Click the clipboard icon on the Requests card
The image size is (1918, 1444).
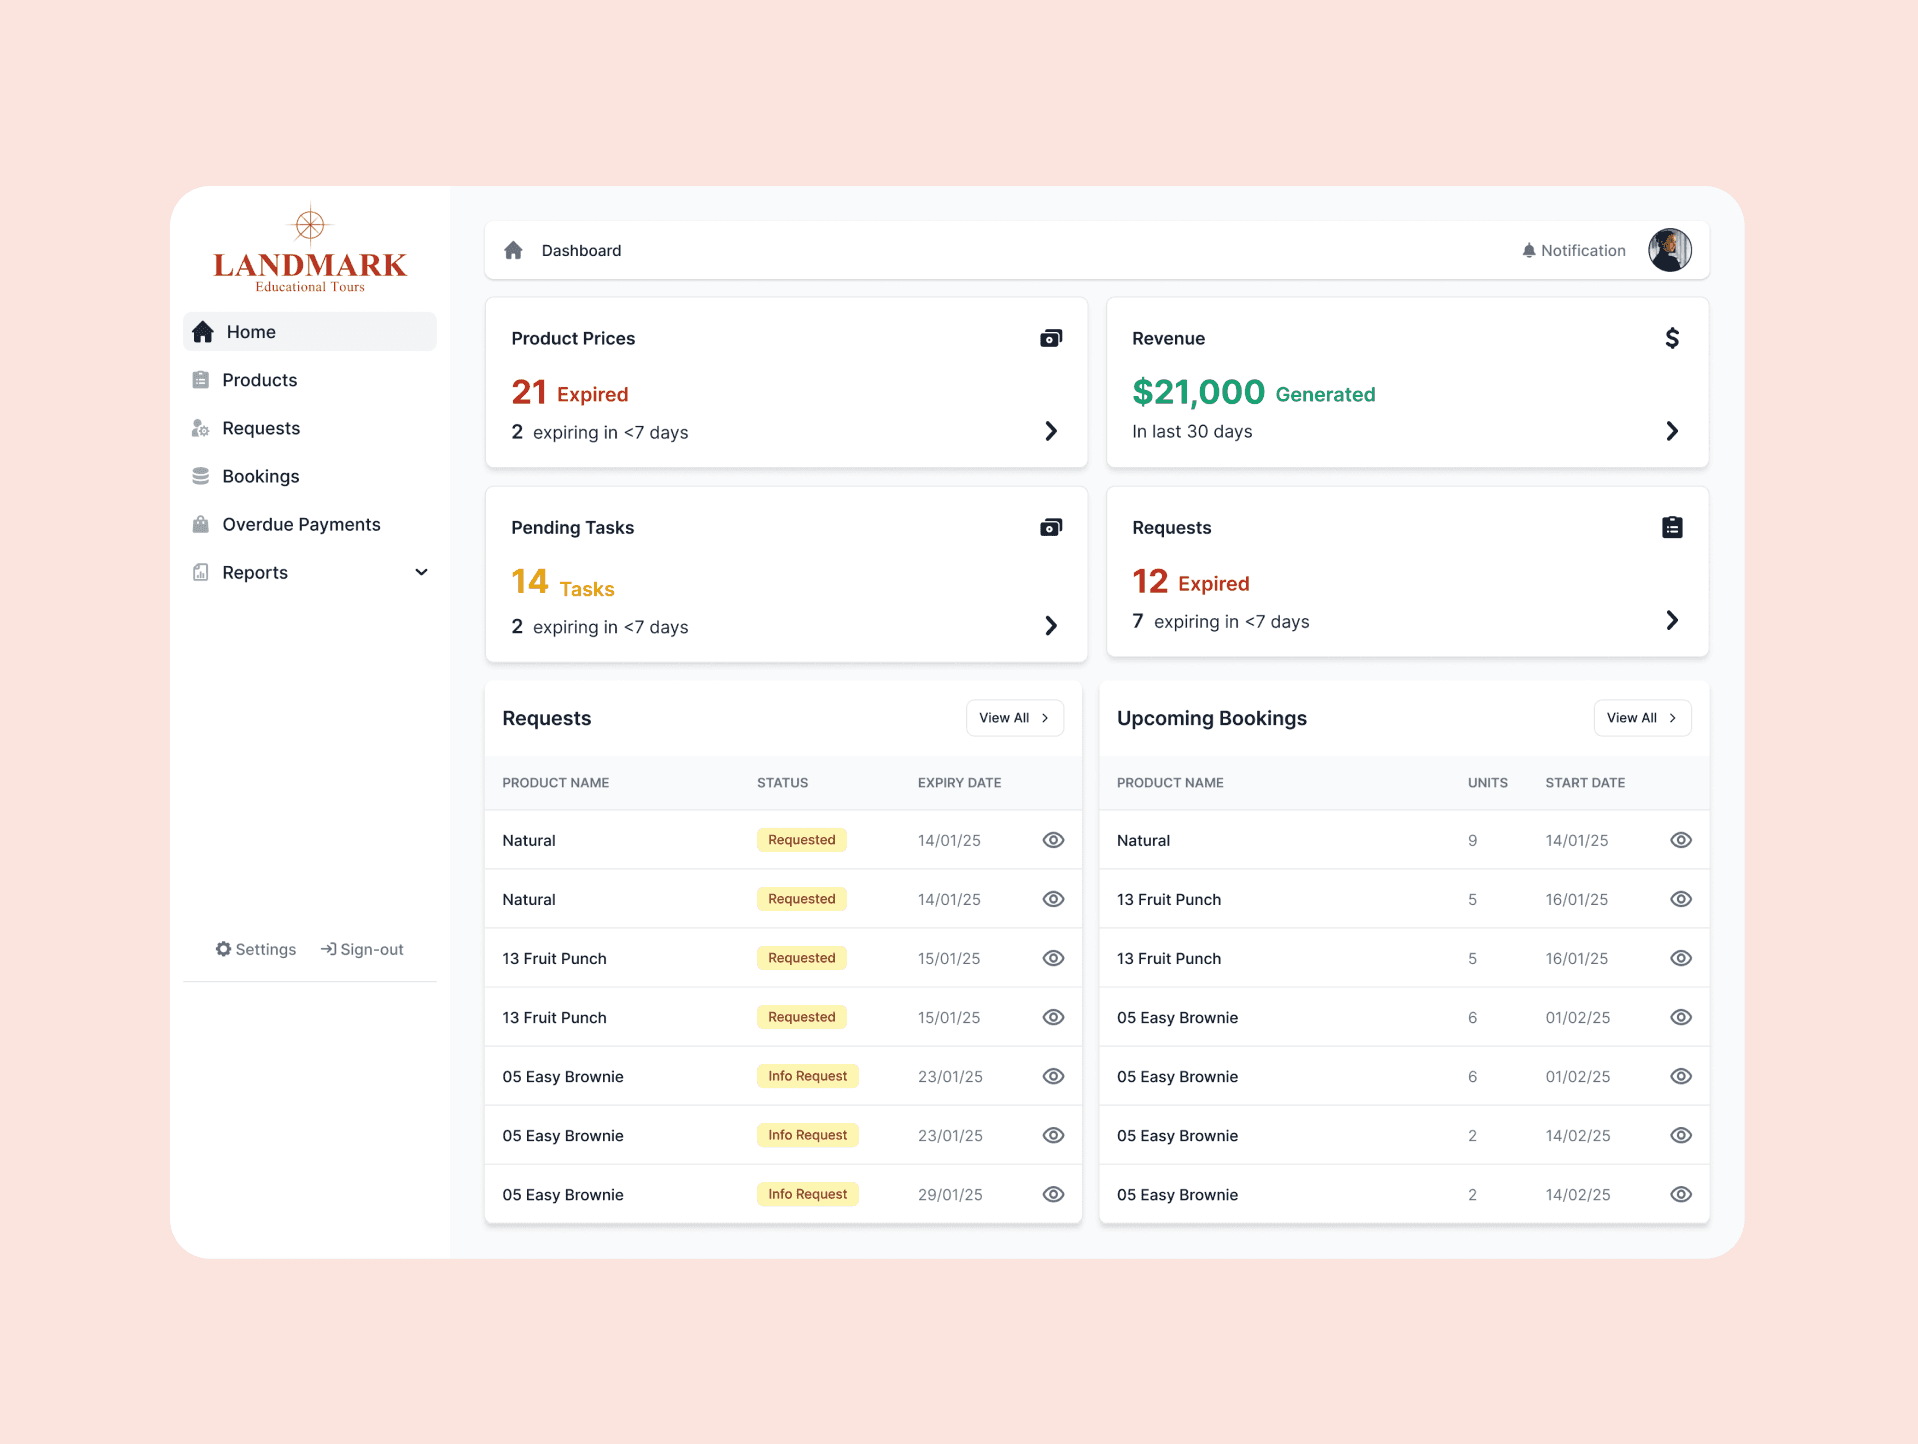tap(1673, 527)
